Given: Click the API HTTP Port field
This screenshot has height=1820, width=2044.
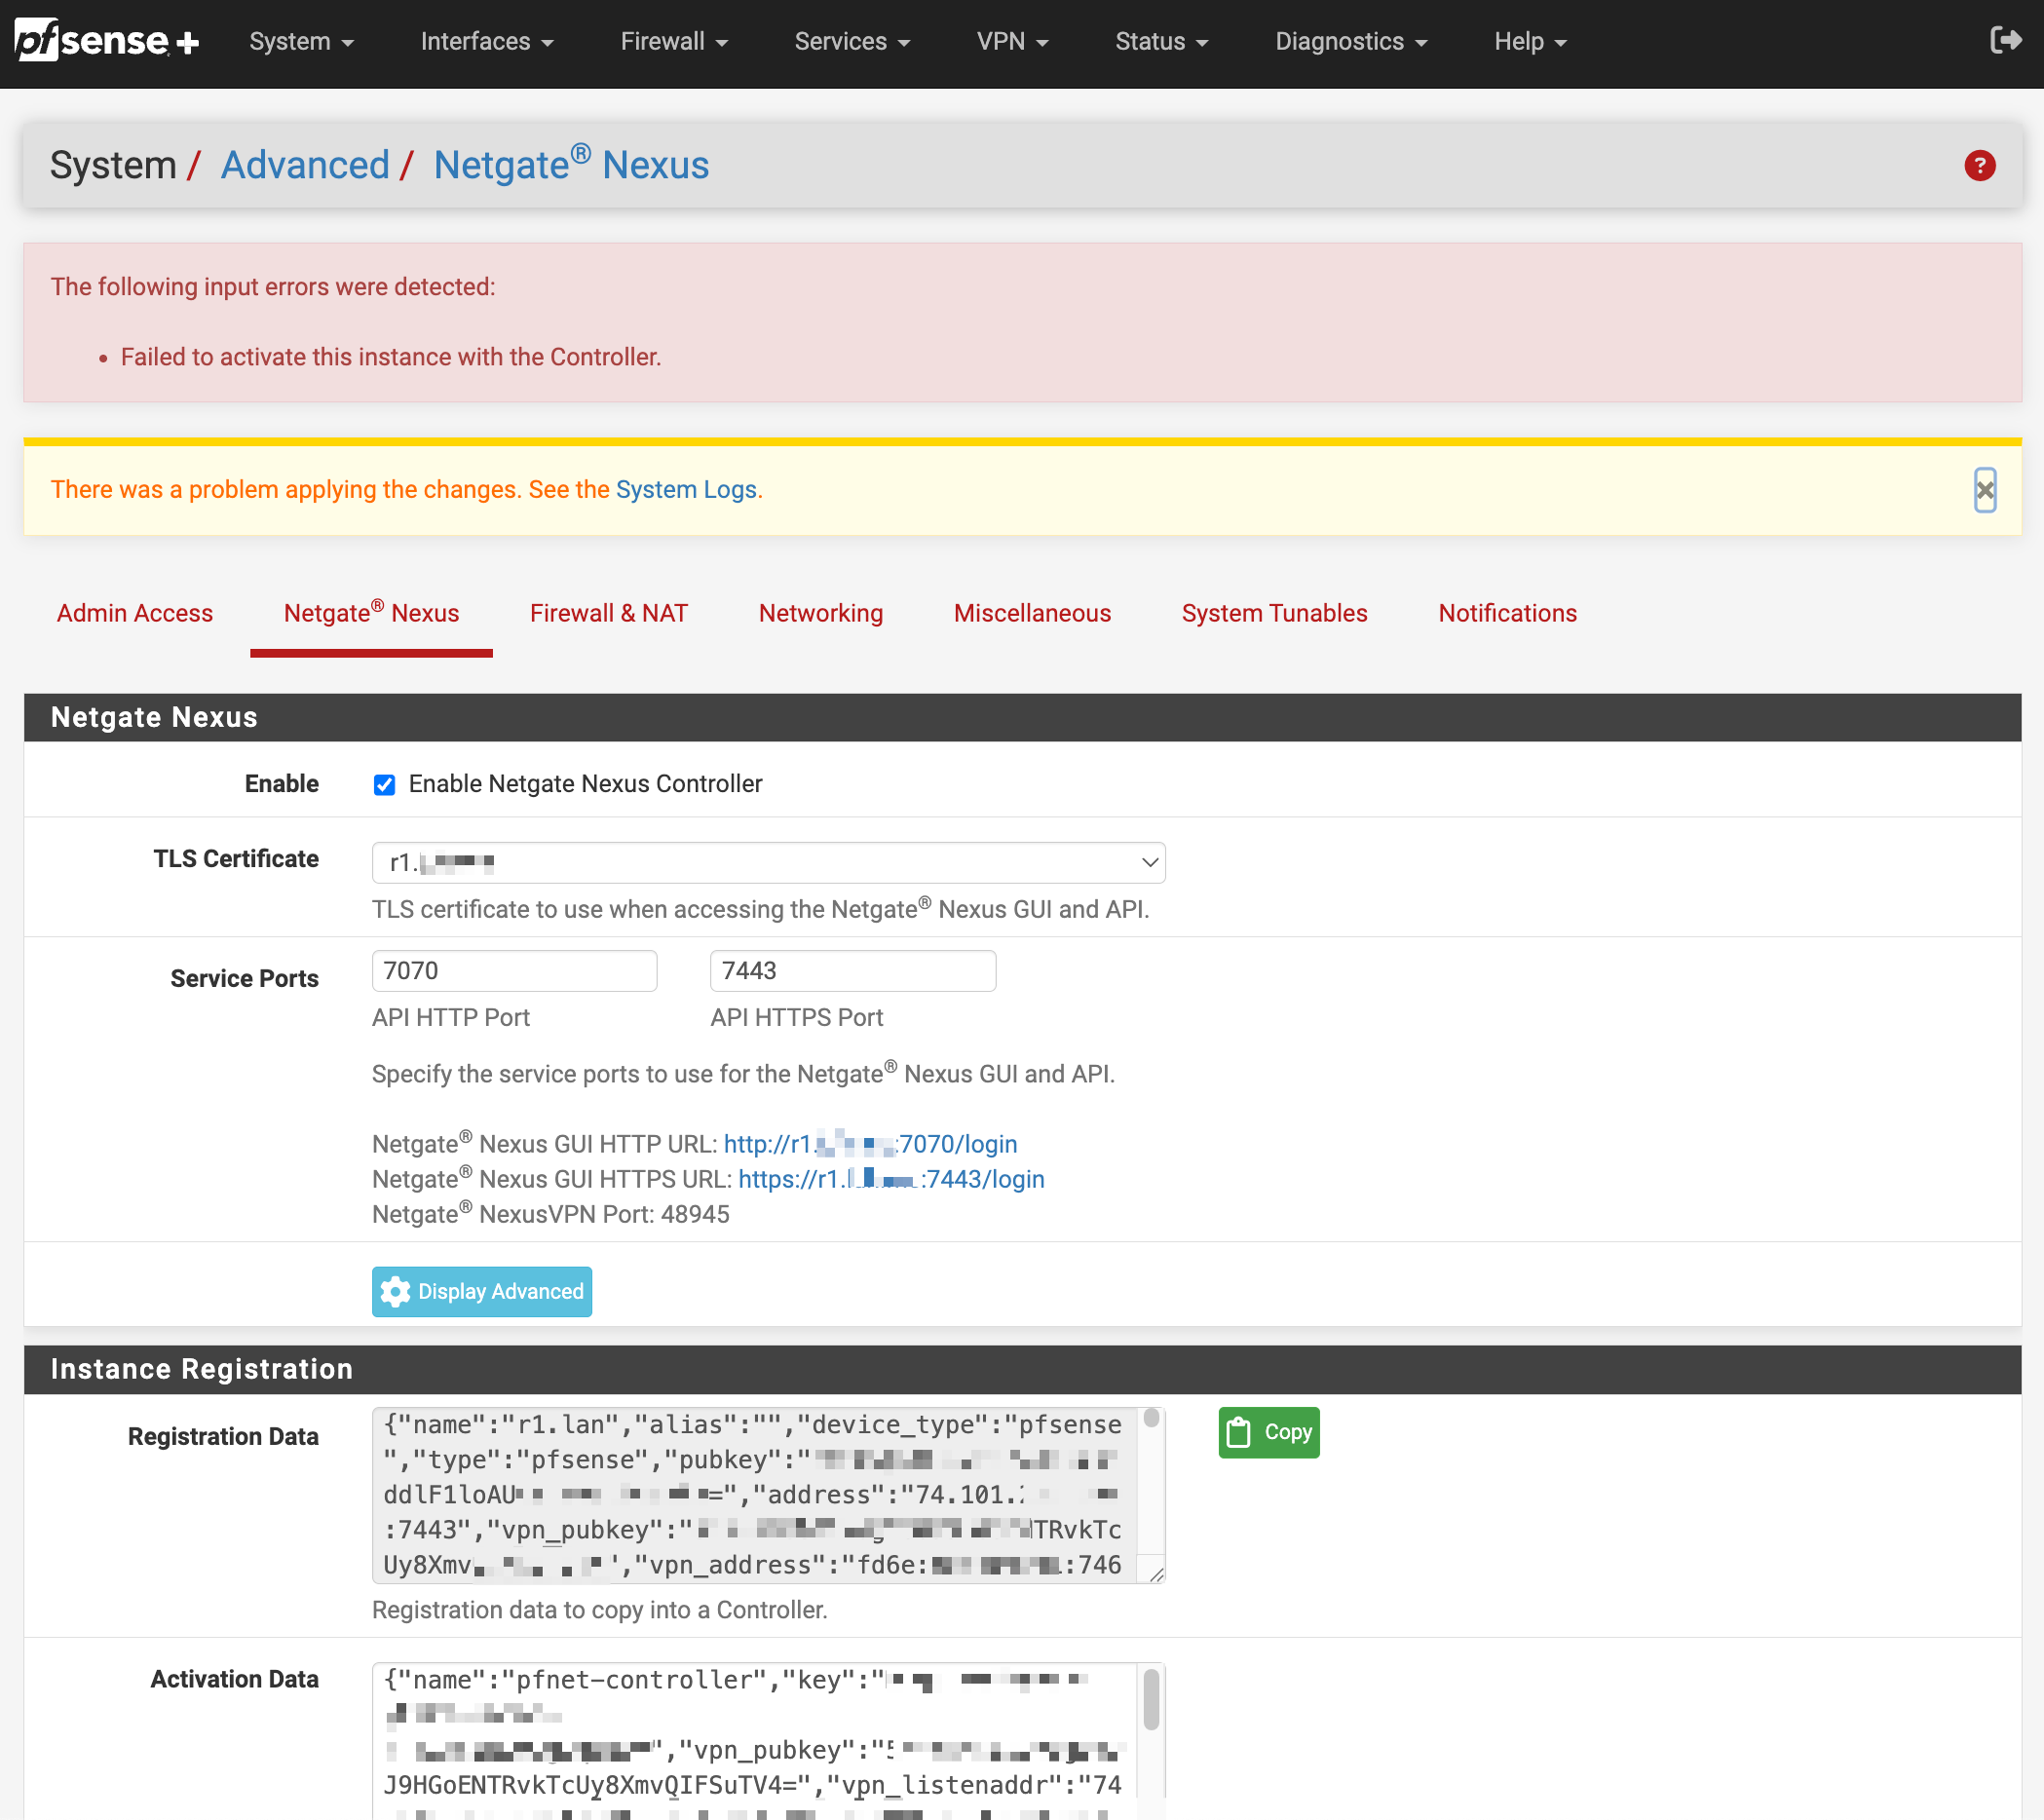Looking at the screenshot, I should 514,971.
